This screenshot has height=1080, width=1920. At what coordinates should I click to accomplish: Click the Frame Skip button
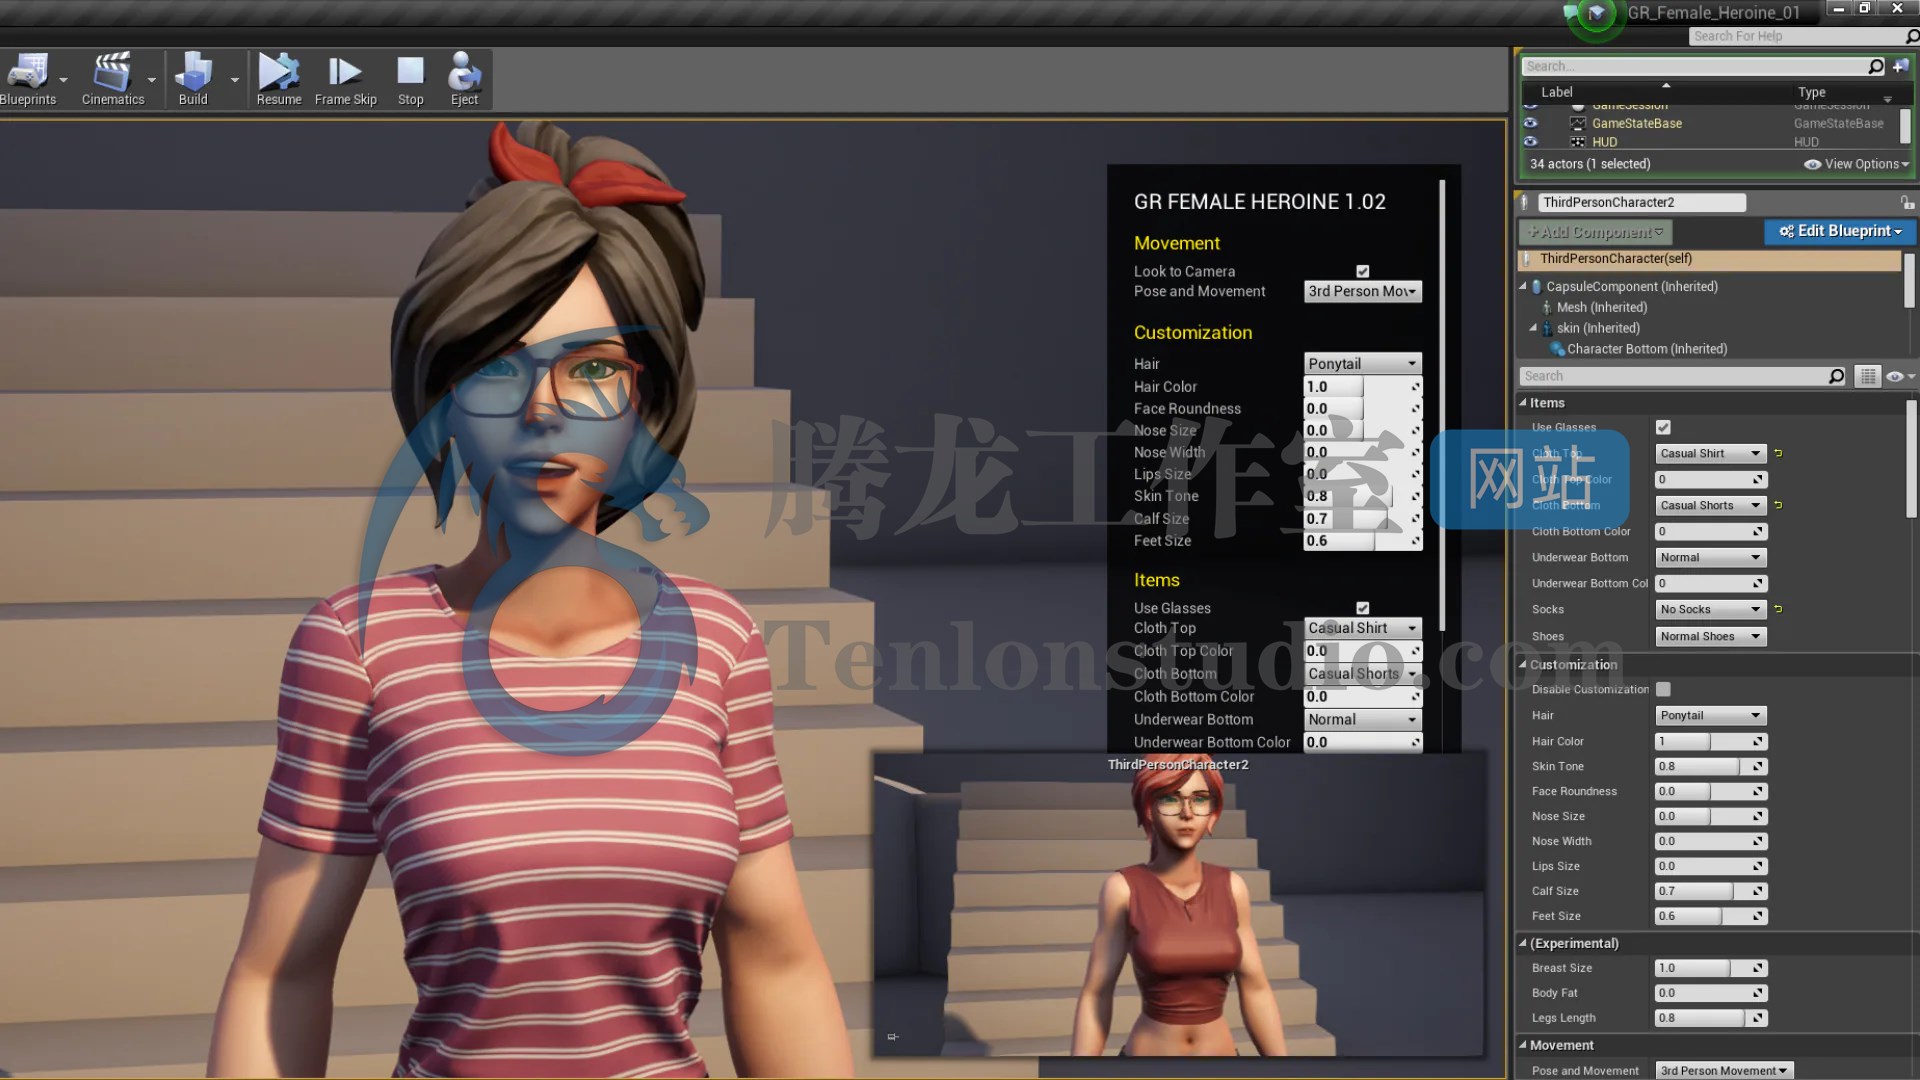[x=345, y=79]
